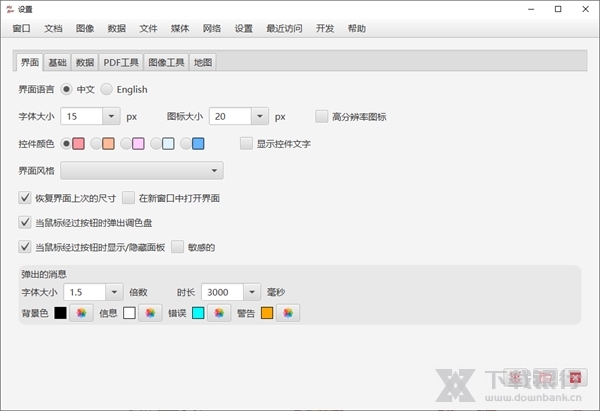Screen dimensions: 600x411
Task: Switch to the 图像工具 tab
Action: [166, 62]
